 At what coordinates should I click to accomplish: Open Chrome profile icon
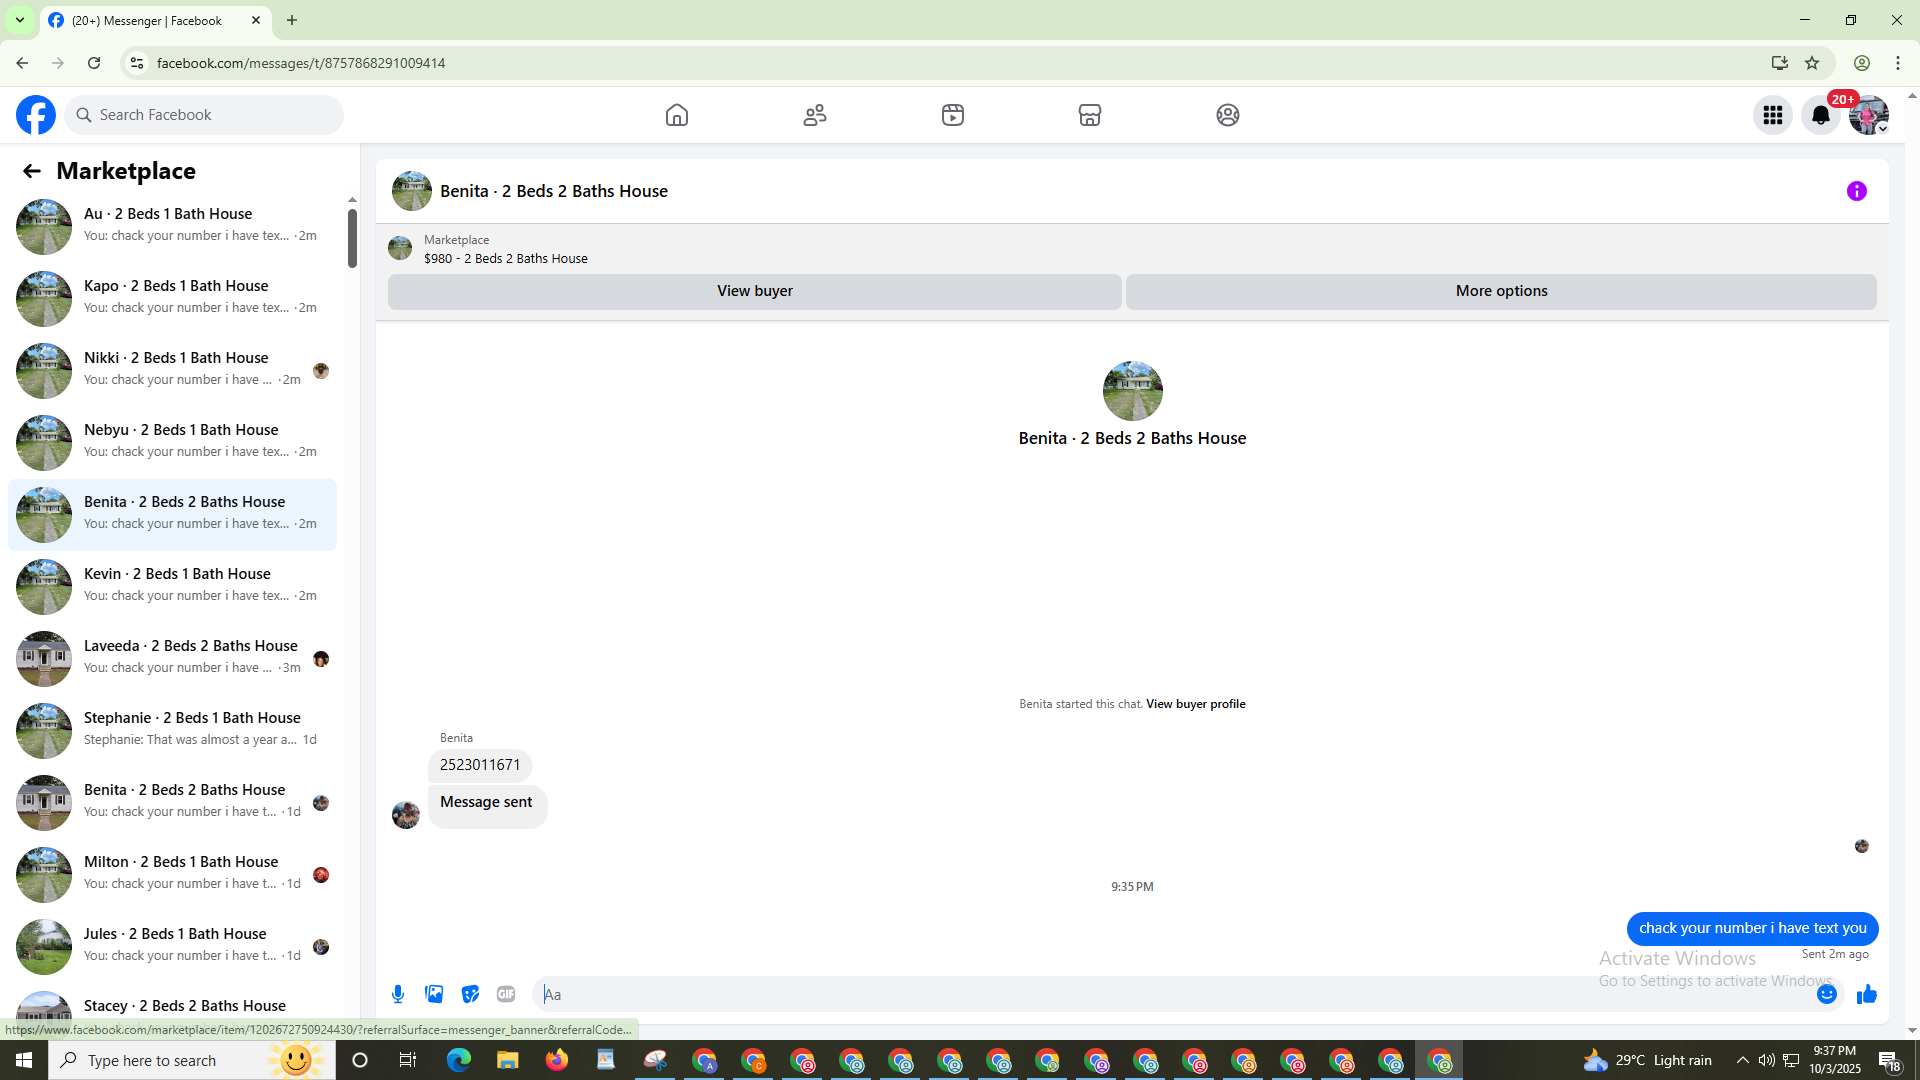(1862, 63)
